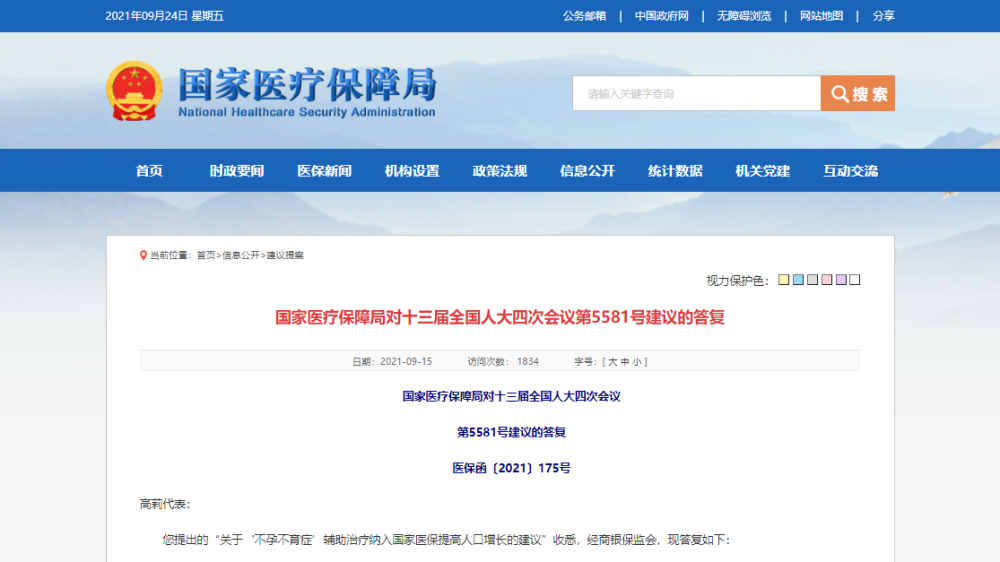Click the document number 医保函〔2021〕175号
This screenshot has width=1000, height=562.
point(511,468)
